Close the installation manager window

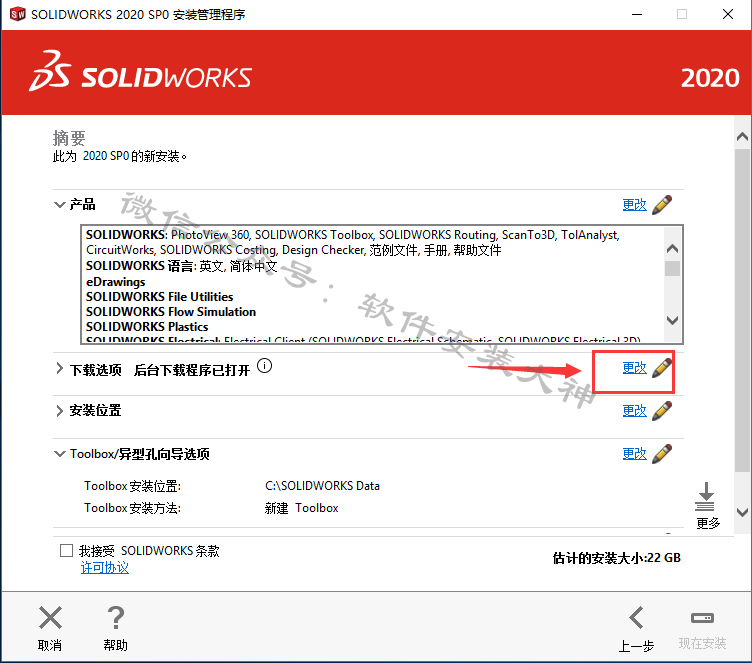[728, 14]
